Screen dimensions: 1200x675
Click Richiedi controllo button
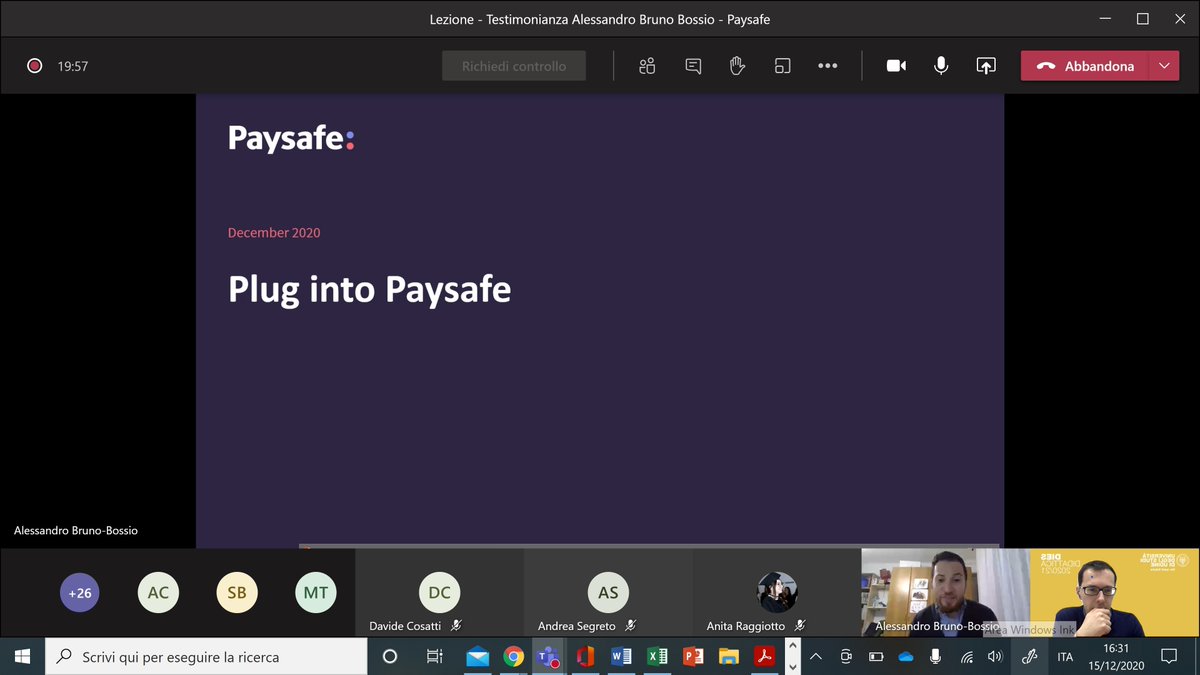tap(514, 66)
